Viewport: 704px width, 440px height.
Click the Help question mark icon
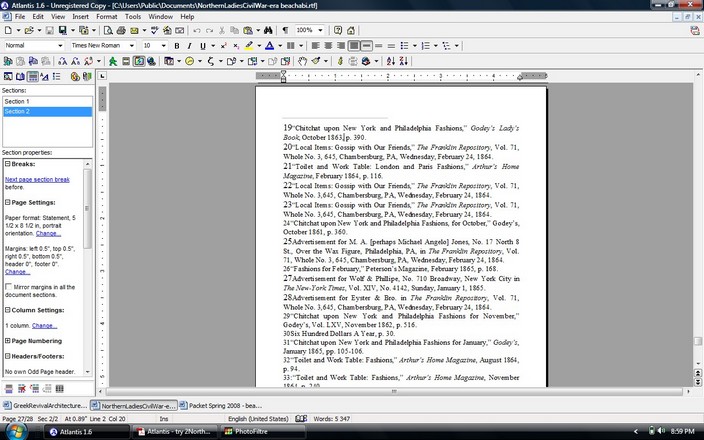(338, 31)
